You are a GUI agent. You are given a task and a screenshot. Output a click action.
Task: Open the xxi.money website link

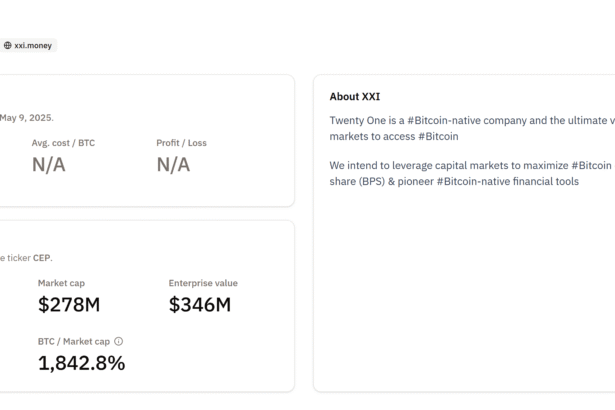(32, 45)
